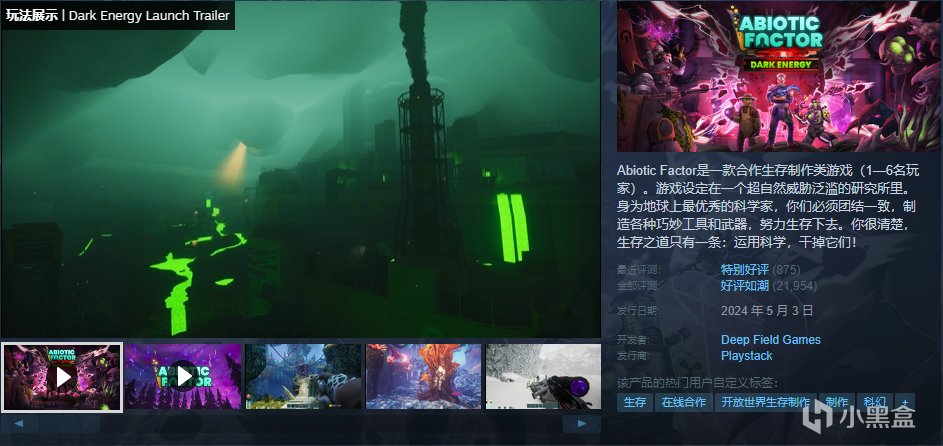Click the Abiotic Factor game description paragraph
The height and width of the screenshot is (446, 943).
768,207
